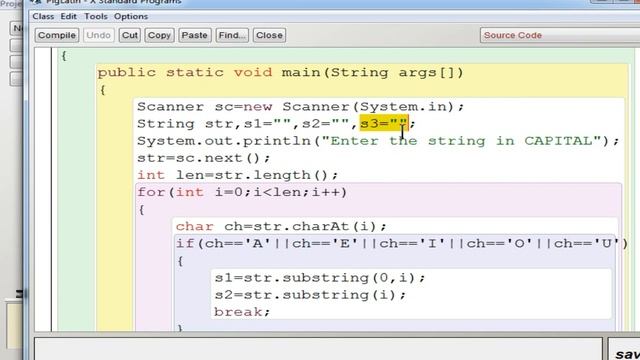This screenshot has height=360, width=640.
Task: Click the highlighted text s3=""
Action: pyautogui.click(x=383, y=123)
